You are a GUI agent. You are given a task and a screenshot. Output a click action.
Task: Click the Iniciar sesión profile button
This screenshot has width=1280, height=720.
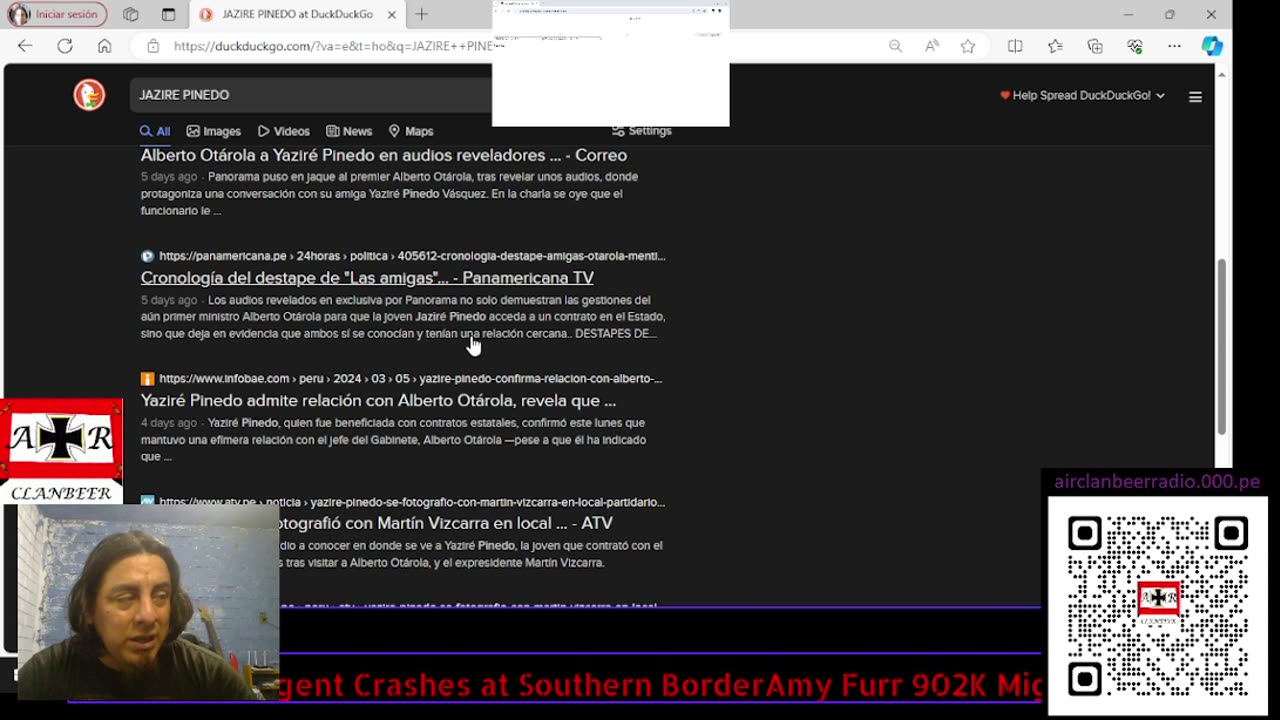coord(56,14)
